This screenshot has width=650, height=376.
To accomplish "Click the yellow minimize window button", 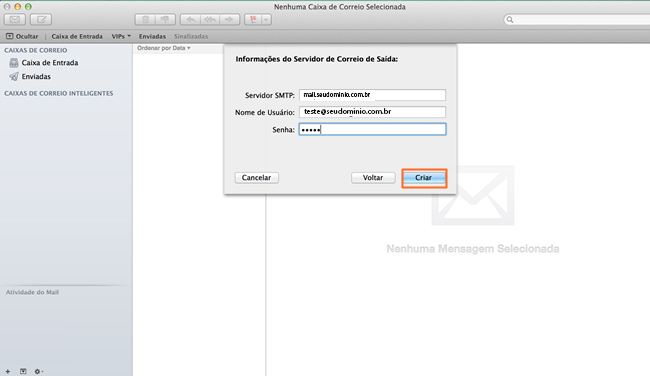I will [x=17, y=7].
